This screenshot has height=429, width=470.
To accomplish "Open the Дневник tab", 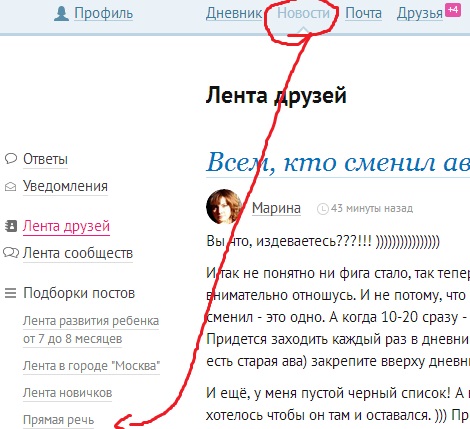I will (234, 13).
